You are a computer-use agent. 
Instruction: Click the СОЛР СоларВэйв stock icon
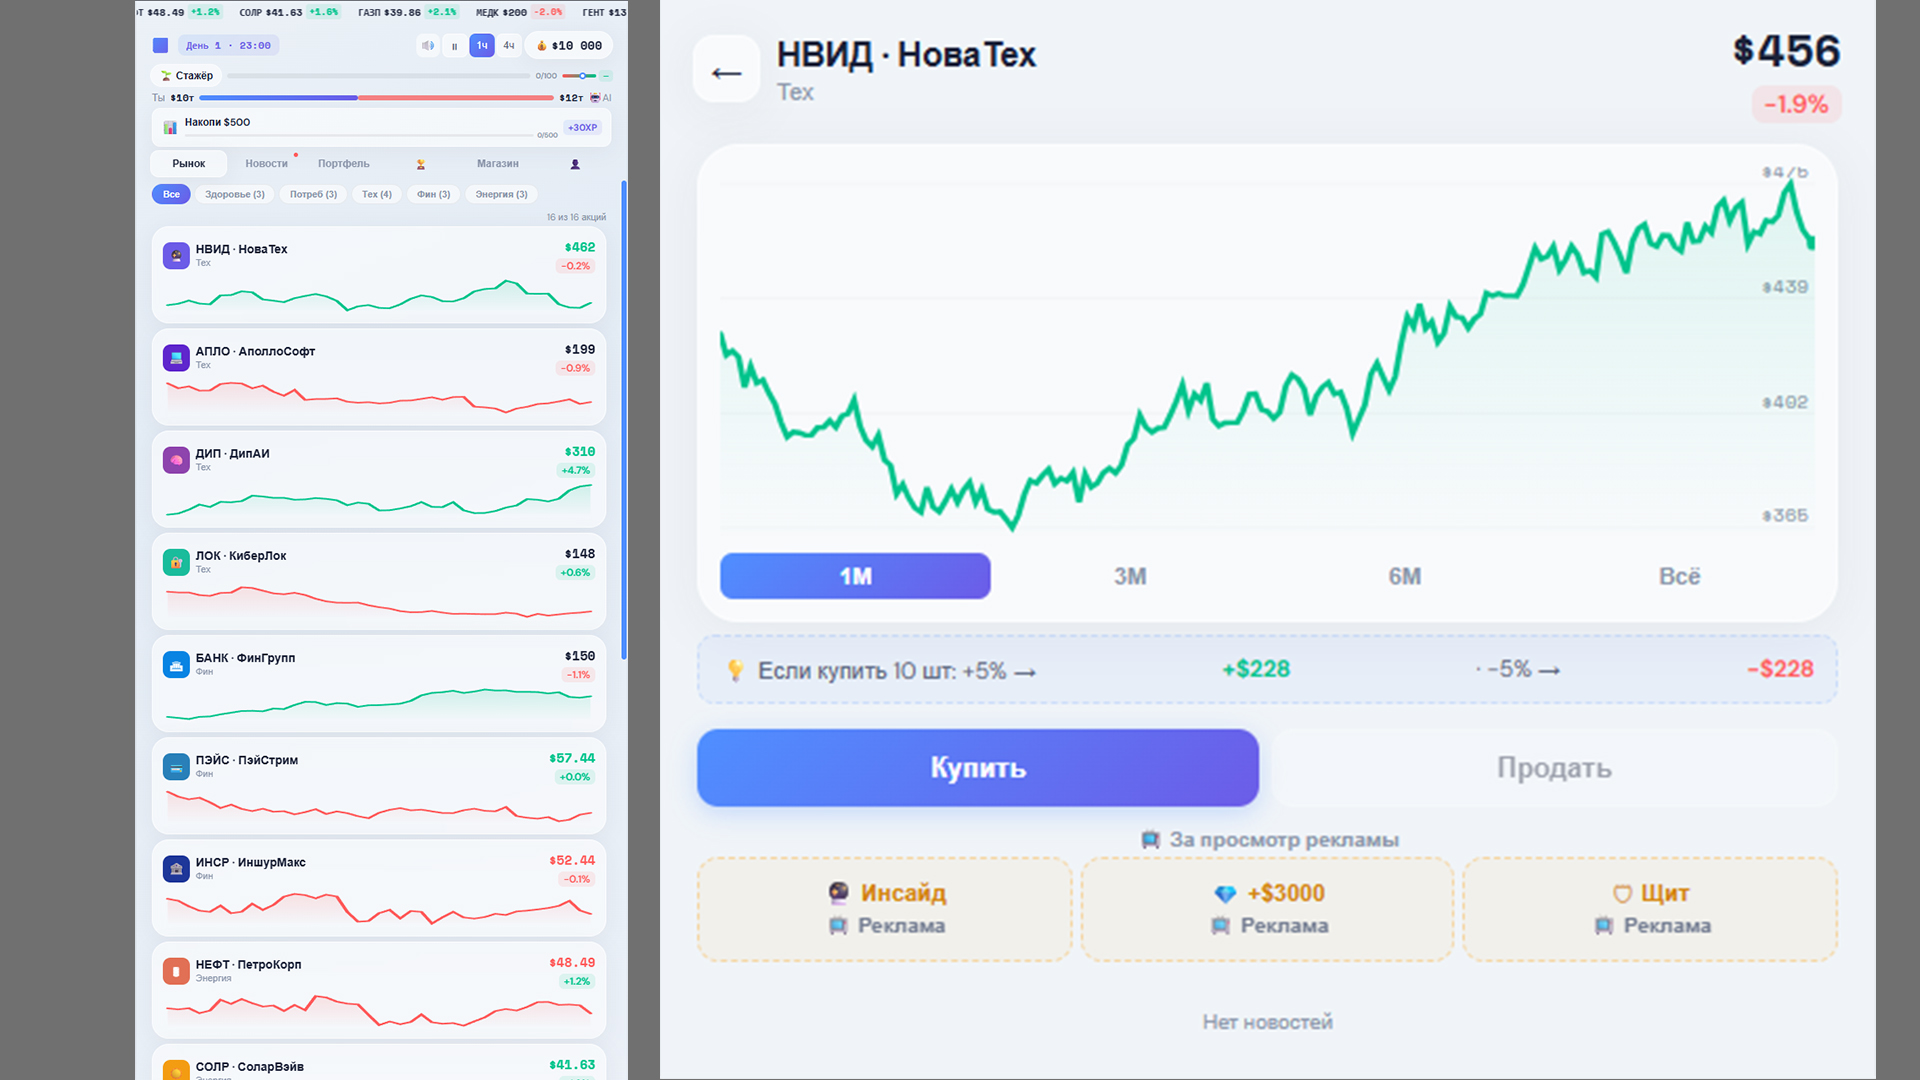(176, 1070)
